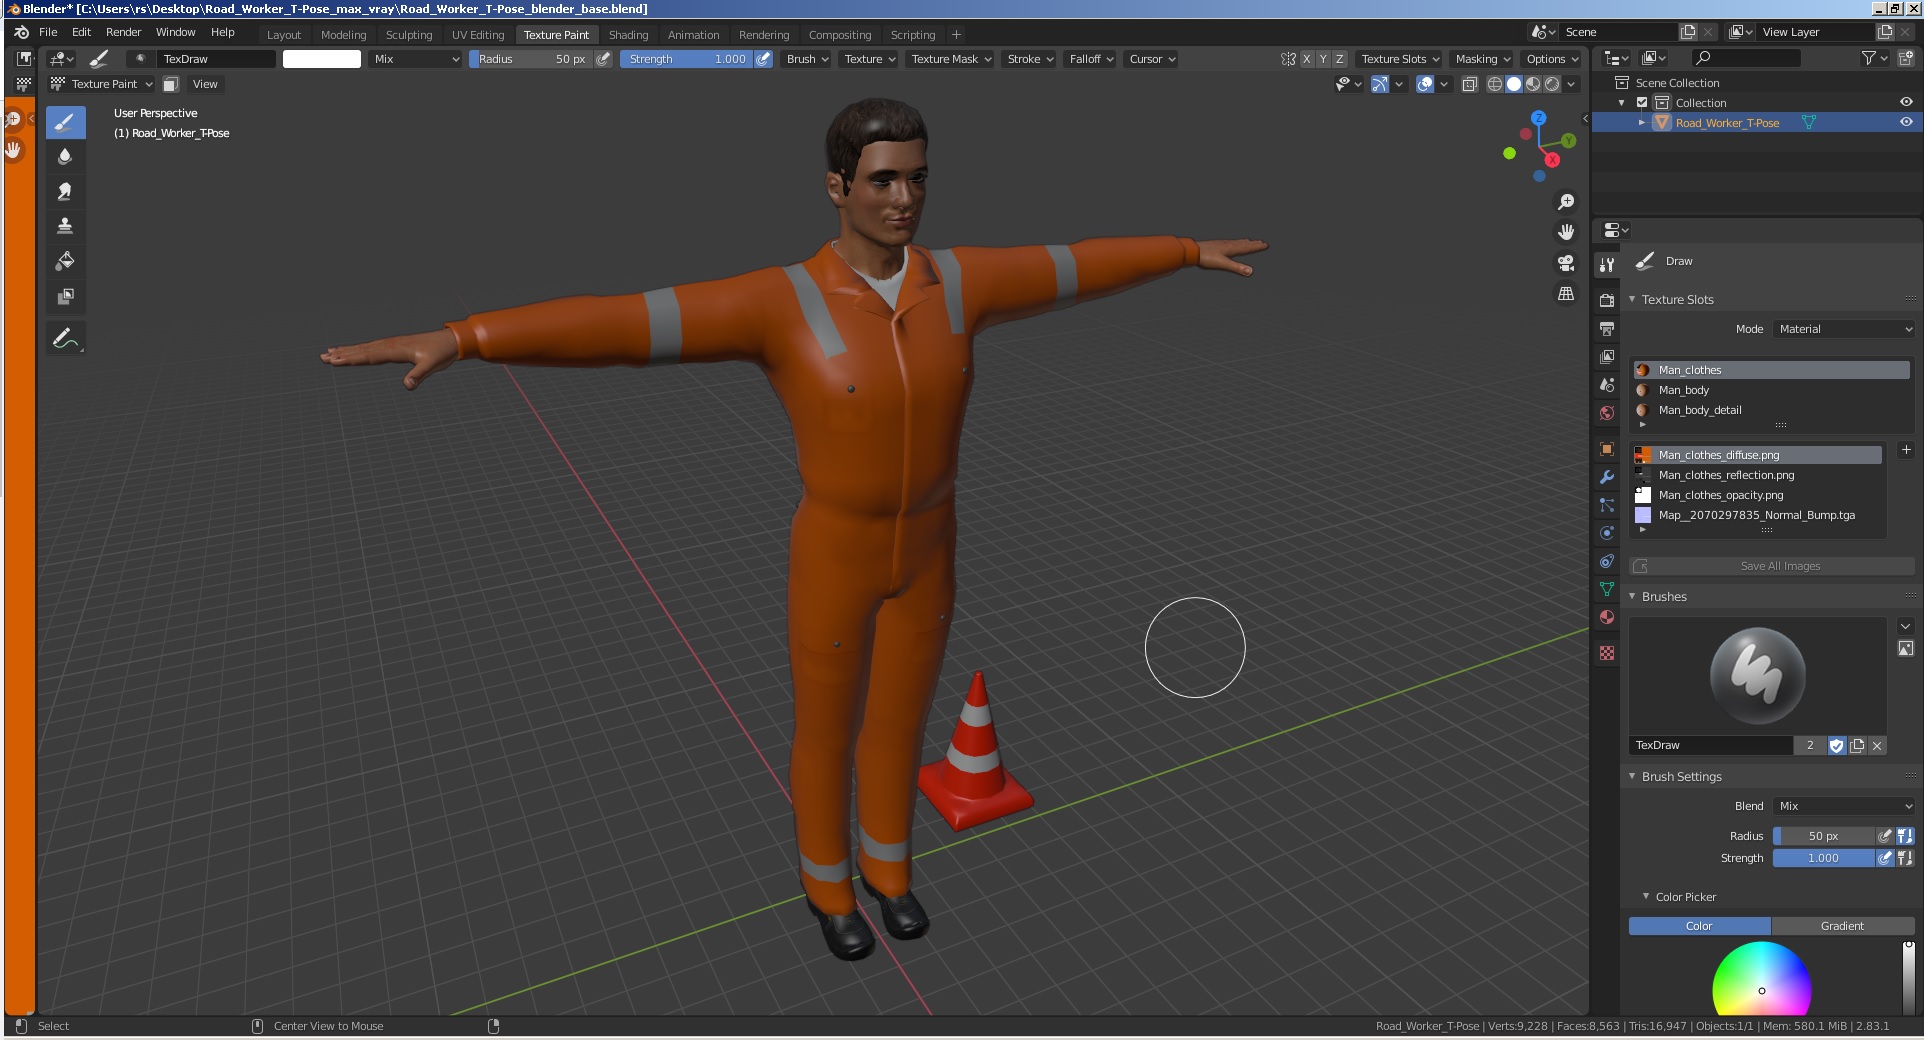Adjust Radius slider in Brush Settings
The height and width of the screenshot is (1040, 1924).
(x=1823, y=836)
